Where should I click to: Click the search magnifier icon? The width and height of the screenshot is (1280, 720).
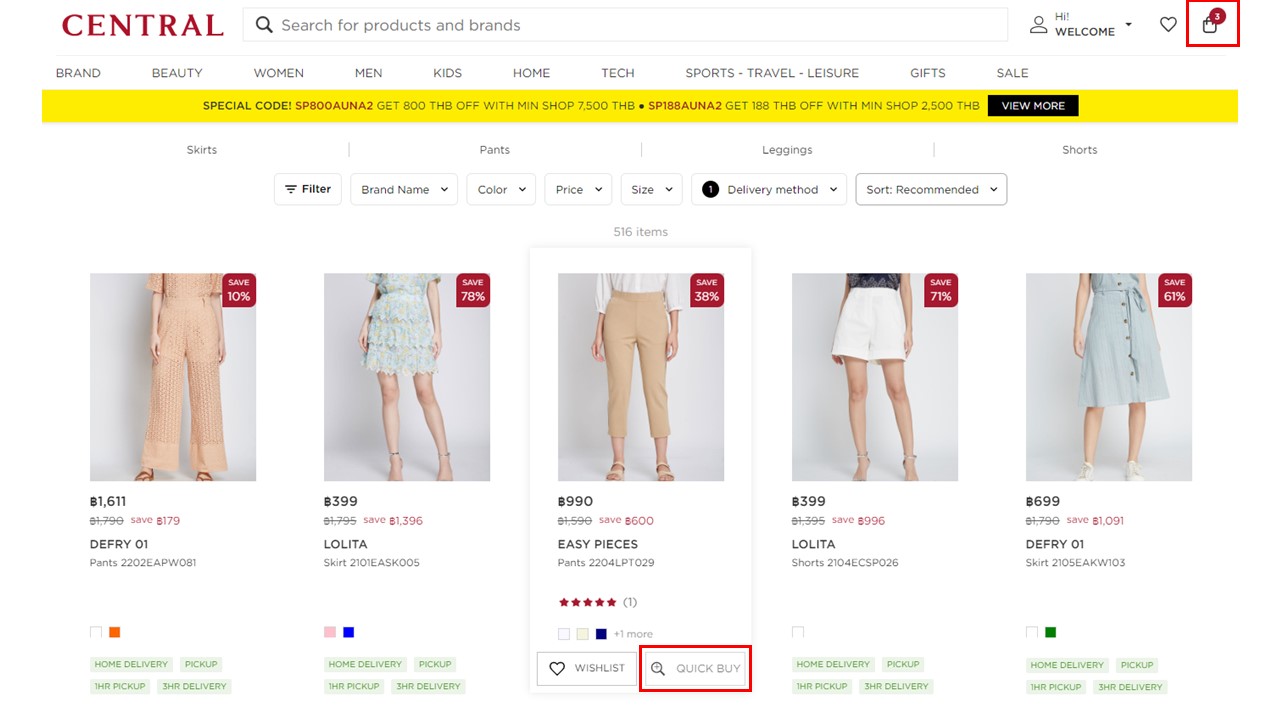264,25
